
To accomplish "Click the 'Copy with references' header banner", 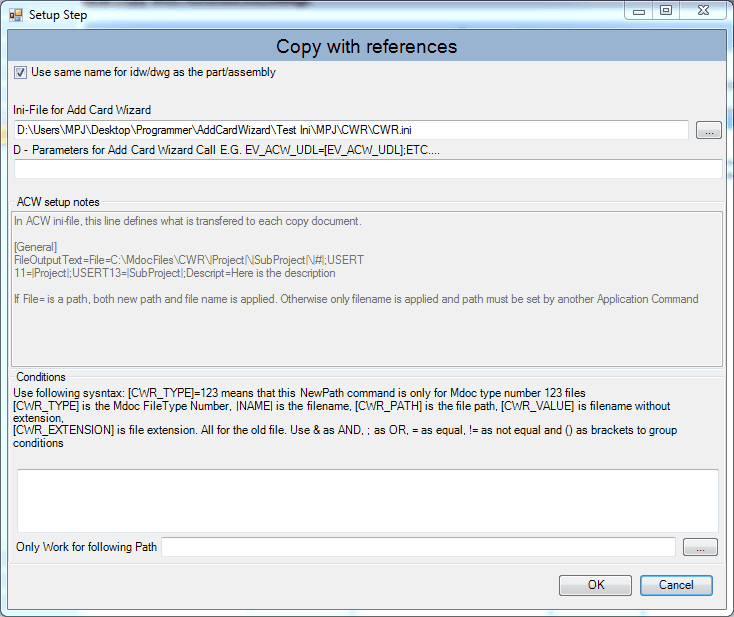I will point(366,47).
